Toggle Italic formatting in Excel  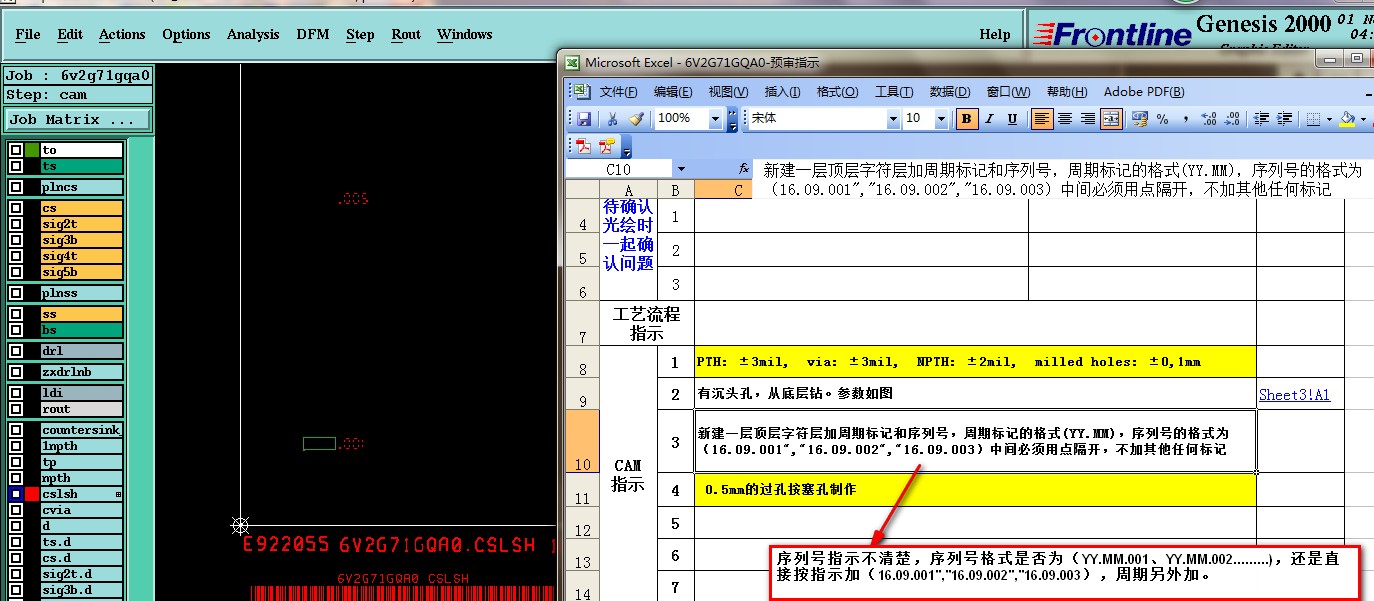click(989, 118)
